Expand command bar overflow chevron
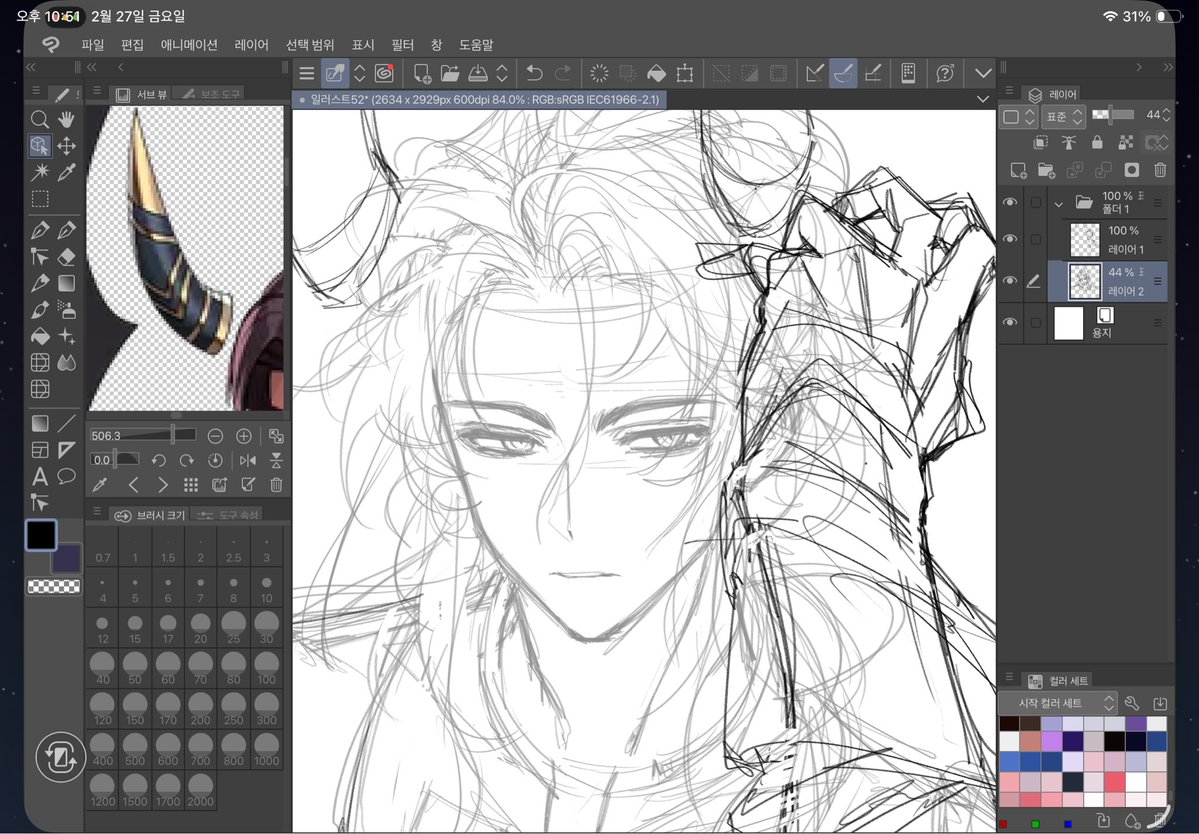The width and height of the screenshot is (1199, 834). [x=983, y=73]
